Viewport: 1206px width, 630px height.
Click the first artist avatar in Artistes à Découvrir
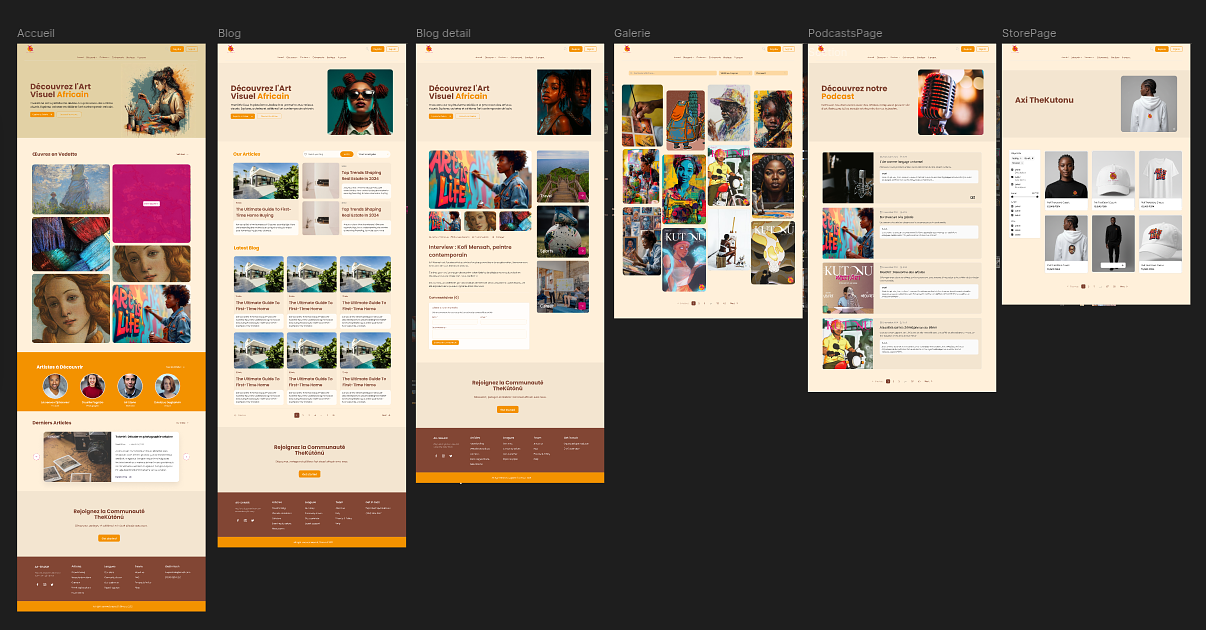tap(57, 386)
